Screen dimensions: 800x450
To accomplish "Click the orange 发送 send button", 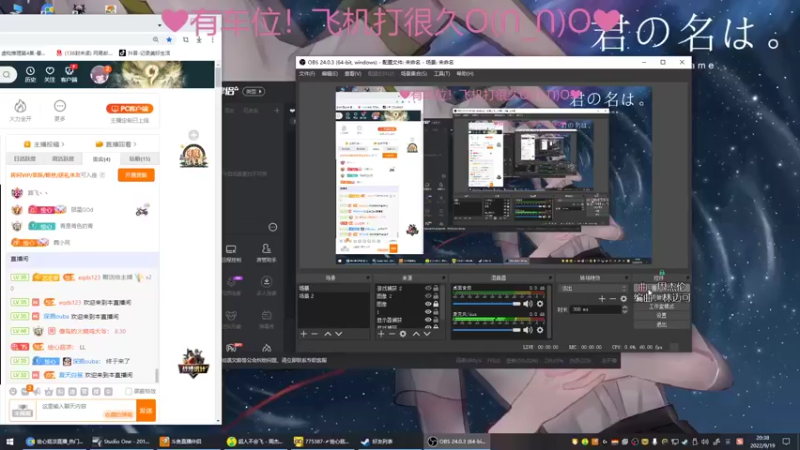I will (x=146, y=410).
